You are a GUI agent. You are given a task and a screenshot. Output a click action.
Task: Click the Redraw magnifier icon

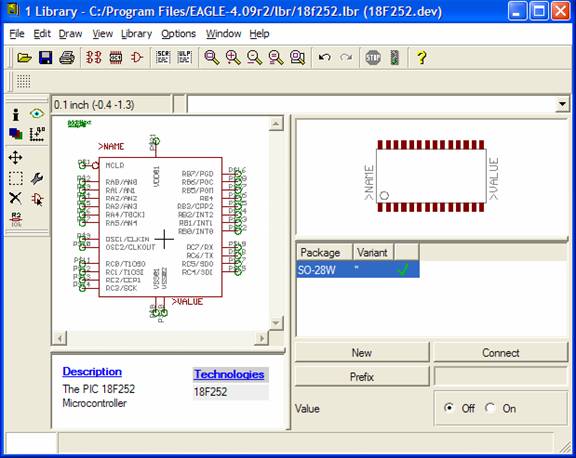(x=276, y=58)
